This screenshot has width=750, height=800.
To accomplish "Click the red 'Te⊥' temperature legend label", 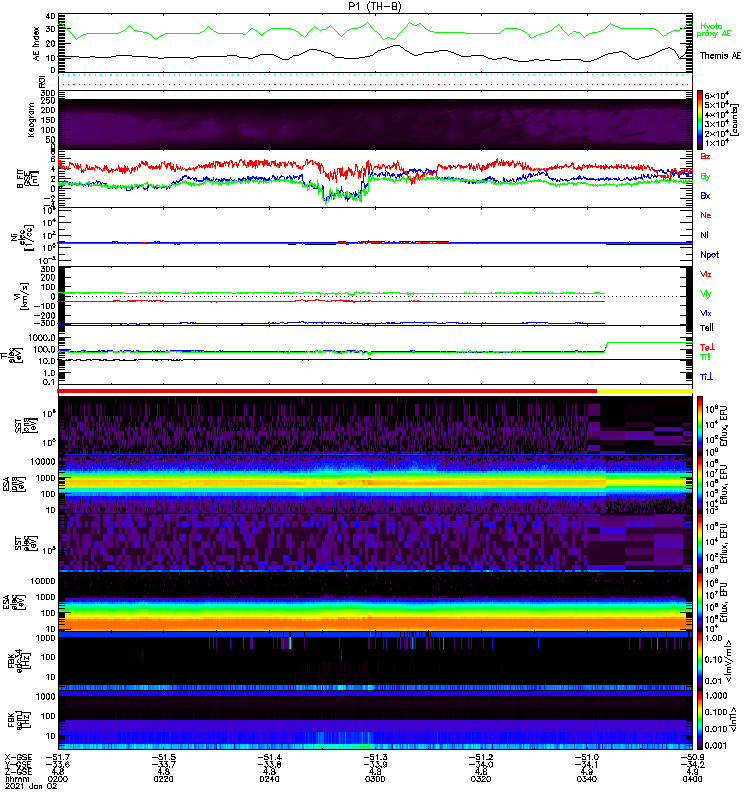I will pos(707,347).
